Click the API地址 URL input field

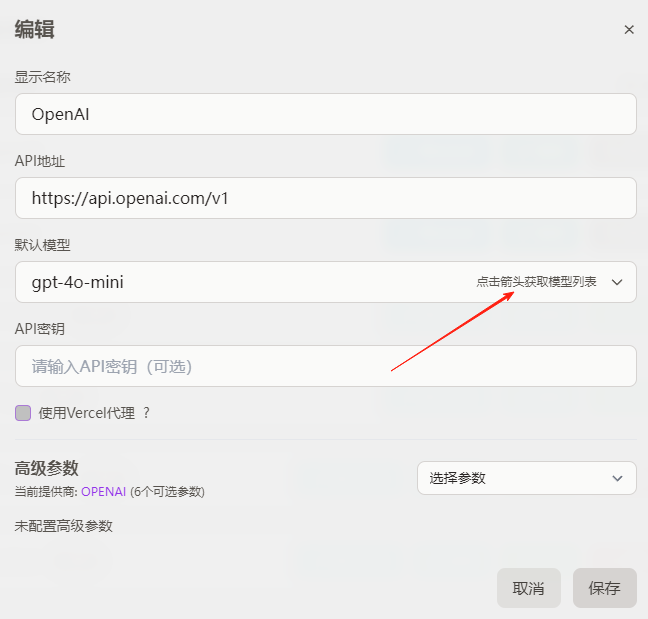326,198
